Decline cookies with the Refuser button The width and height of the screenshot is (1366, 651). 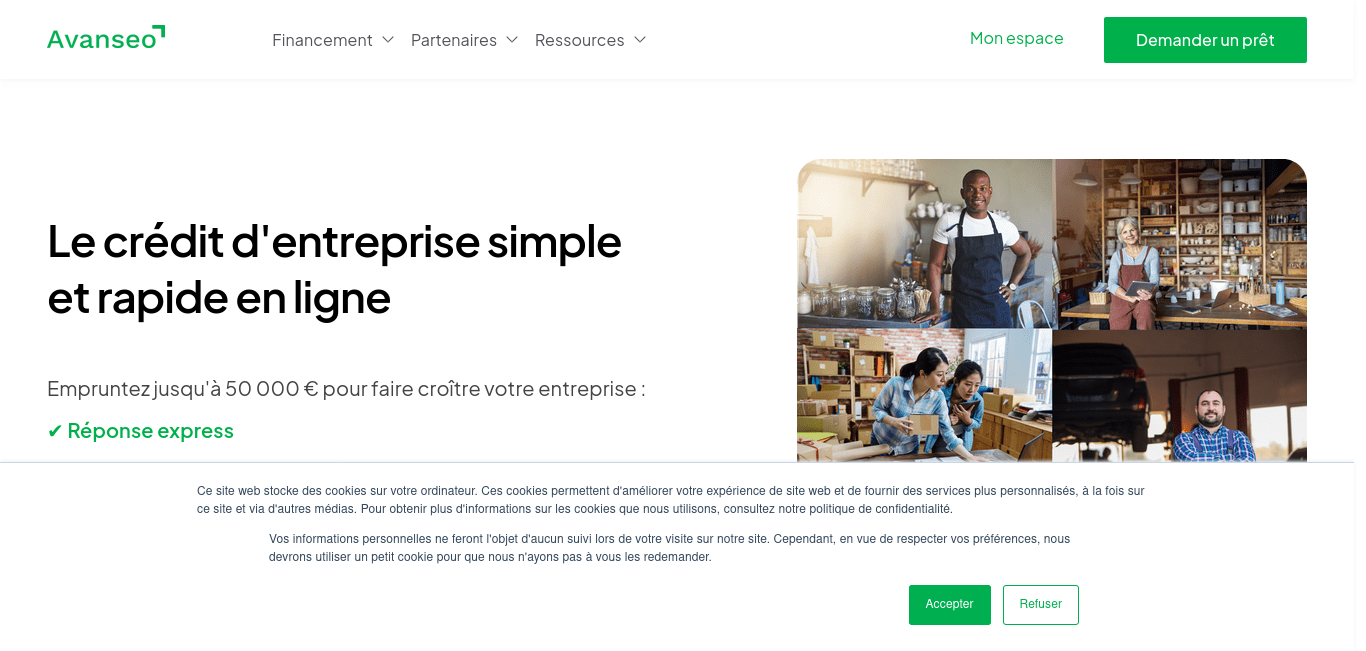coord(1040,605)
